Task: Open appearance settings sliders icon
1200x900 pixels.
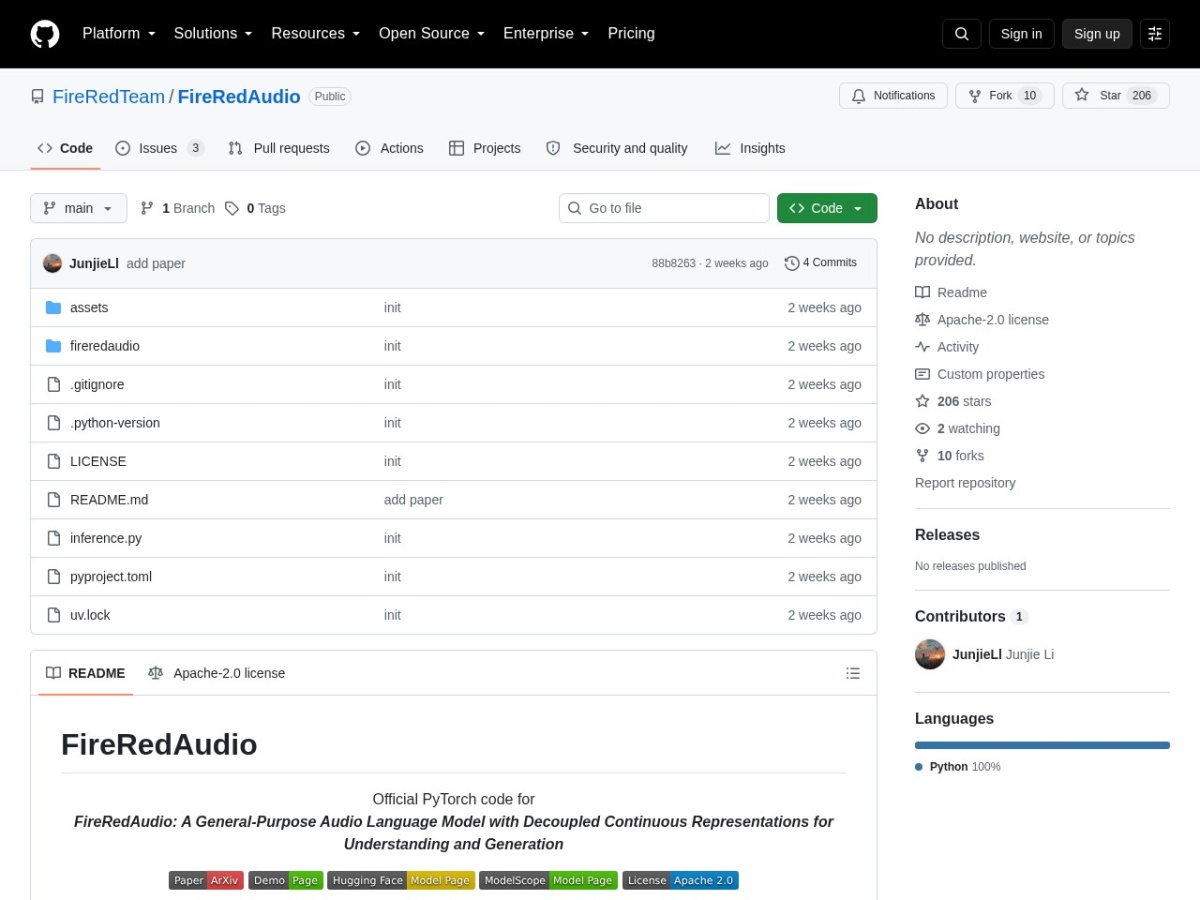Action: pyautogui.click(x=1155, y=34)
